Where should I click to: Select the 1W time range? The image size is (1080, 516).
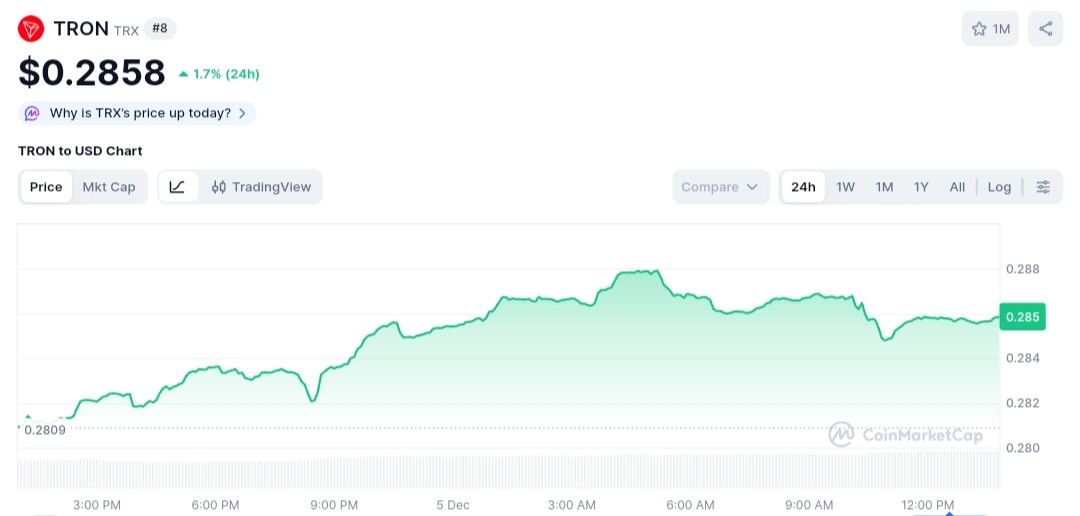tap(845, 187)
